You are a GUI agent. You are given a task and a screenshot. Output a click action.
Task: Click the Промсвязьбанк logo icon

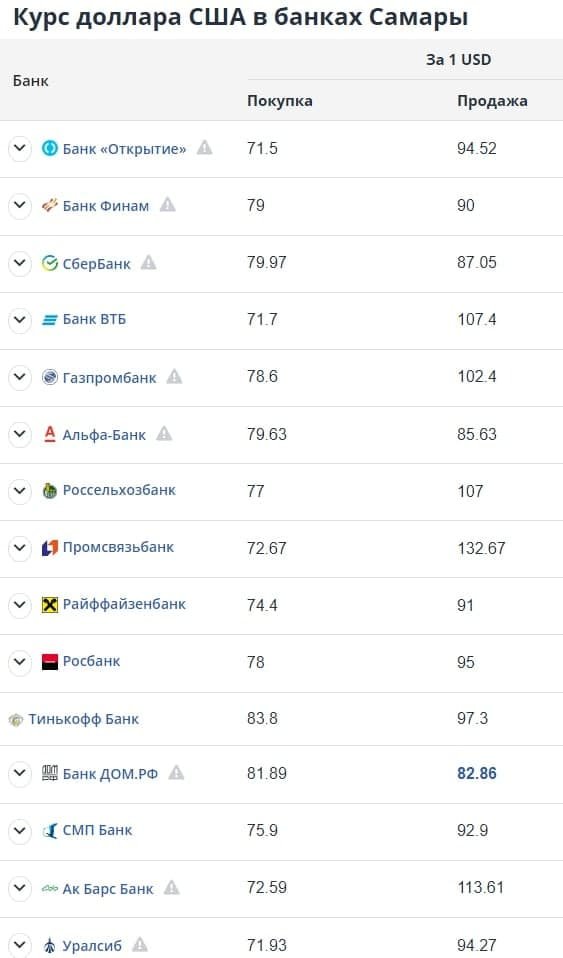[50, 548]
